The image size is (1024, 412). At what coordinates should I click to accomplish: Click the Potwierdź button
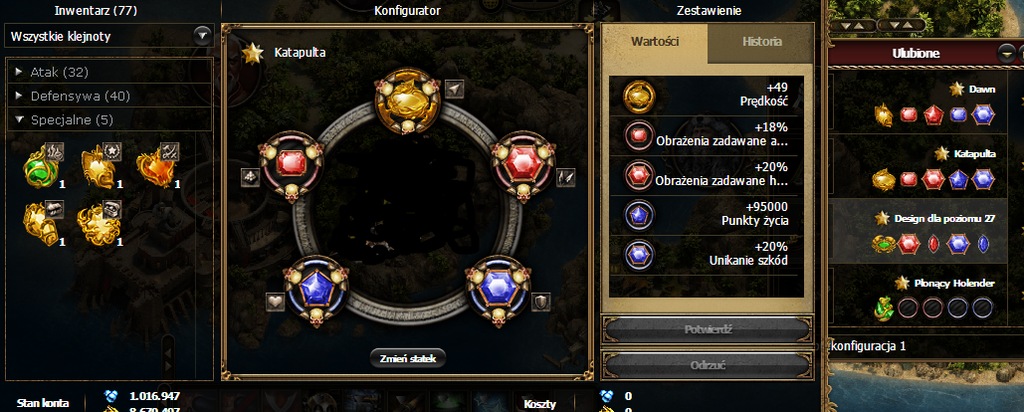707,330
